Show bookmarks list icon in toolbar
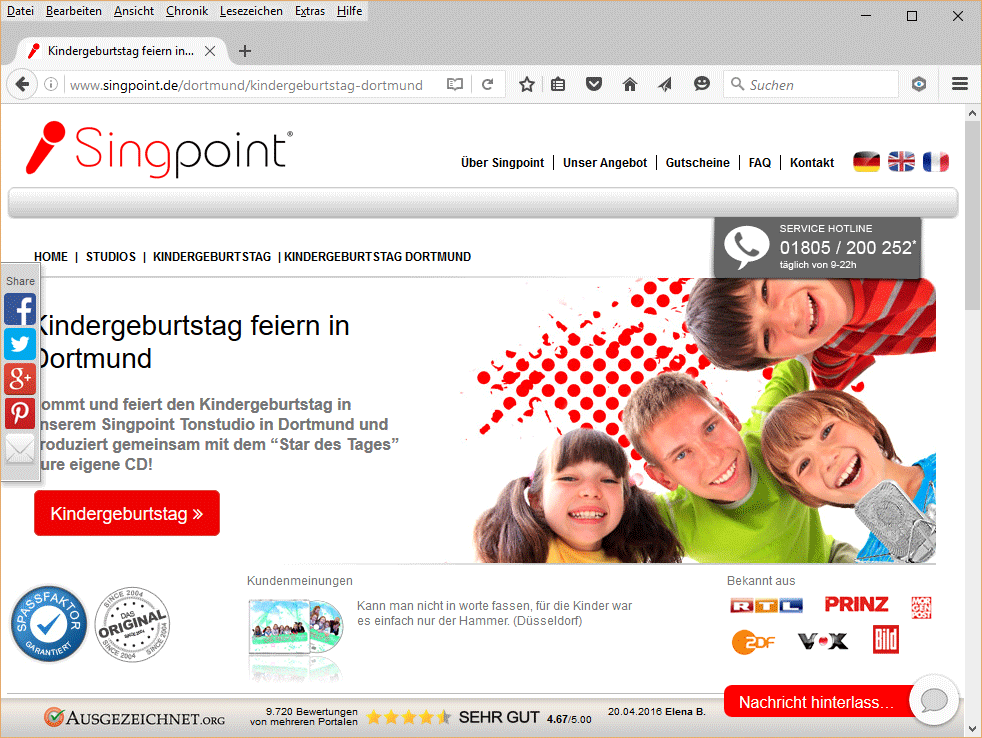Image resolution: width=982 pixels, height=738 pixels. click(x=558, y=84)
